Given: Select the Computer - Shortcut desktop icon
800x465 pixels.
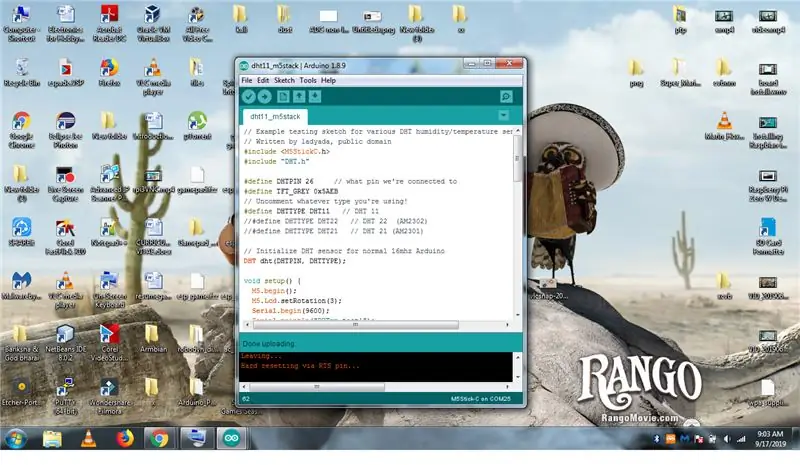Looking at the screenshot, I should tap(21, 23).
